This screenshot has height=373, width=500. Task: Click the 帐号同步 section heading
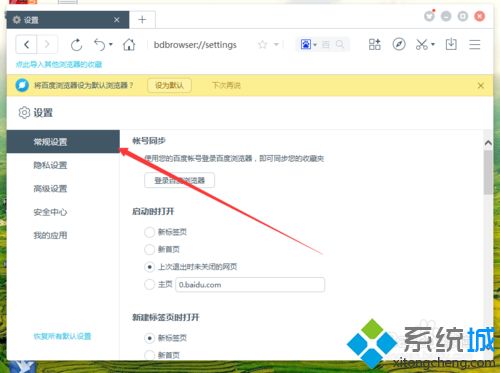point(149,141)
